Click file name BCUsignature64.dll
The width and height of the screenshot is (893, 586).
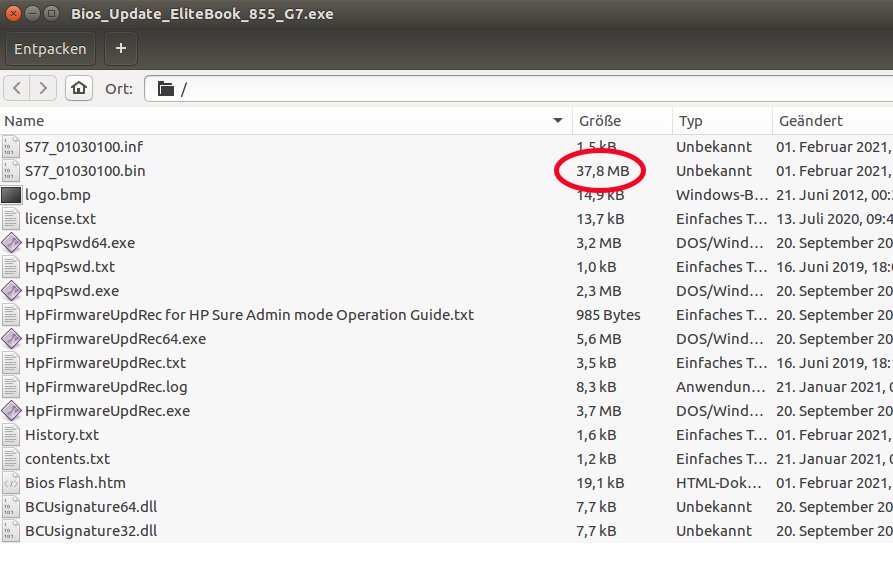point(91,507)
